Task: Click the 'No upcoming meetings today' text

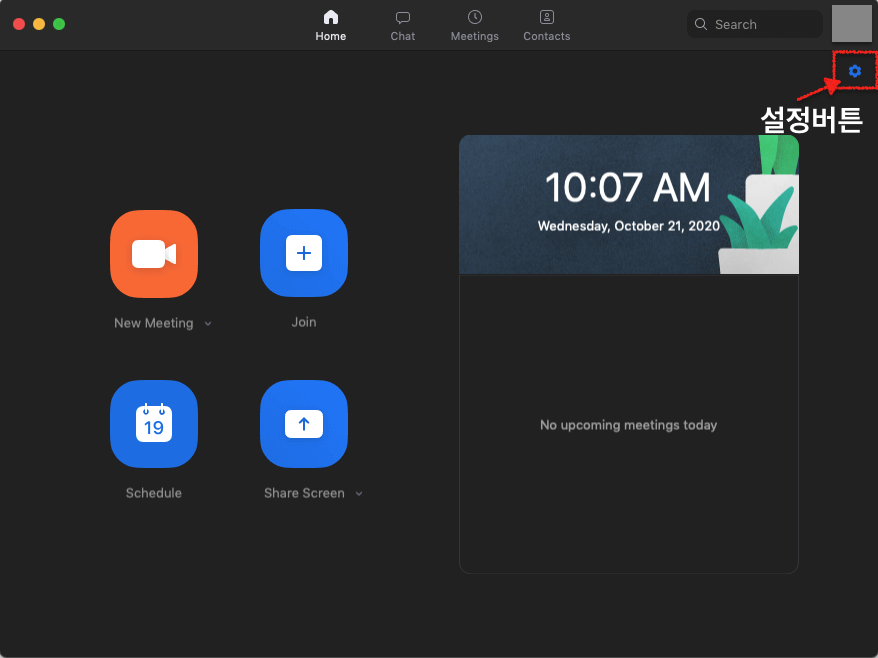Action: pos(629,425)
